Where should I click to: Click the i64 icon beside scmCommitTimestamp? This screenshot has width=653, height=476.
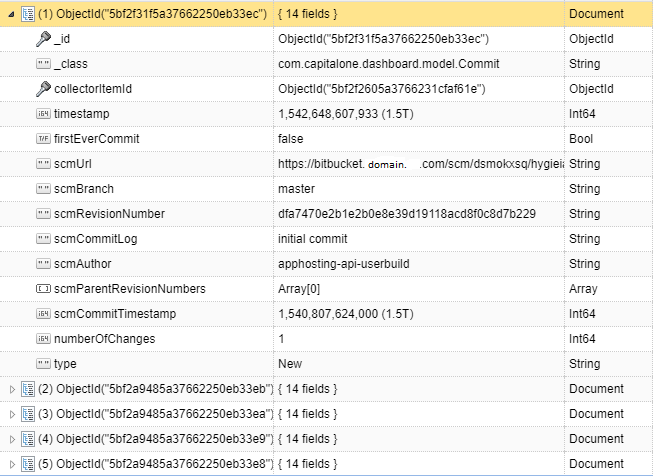(x=43, y=314)
